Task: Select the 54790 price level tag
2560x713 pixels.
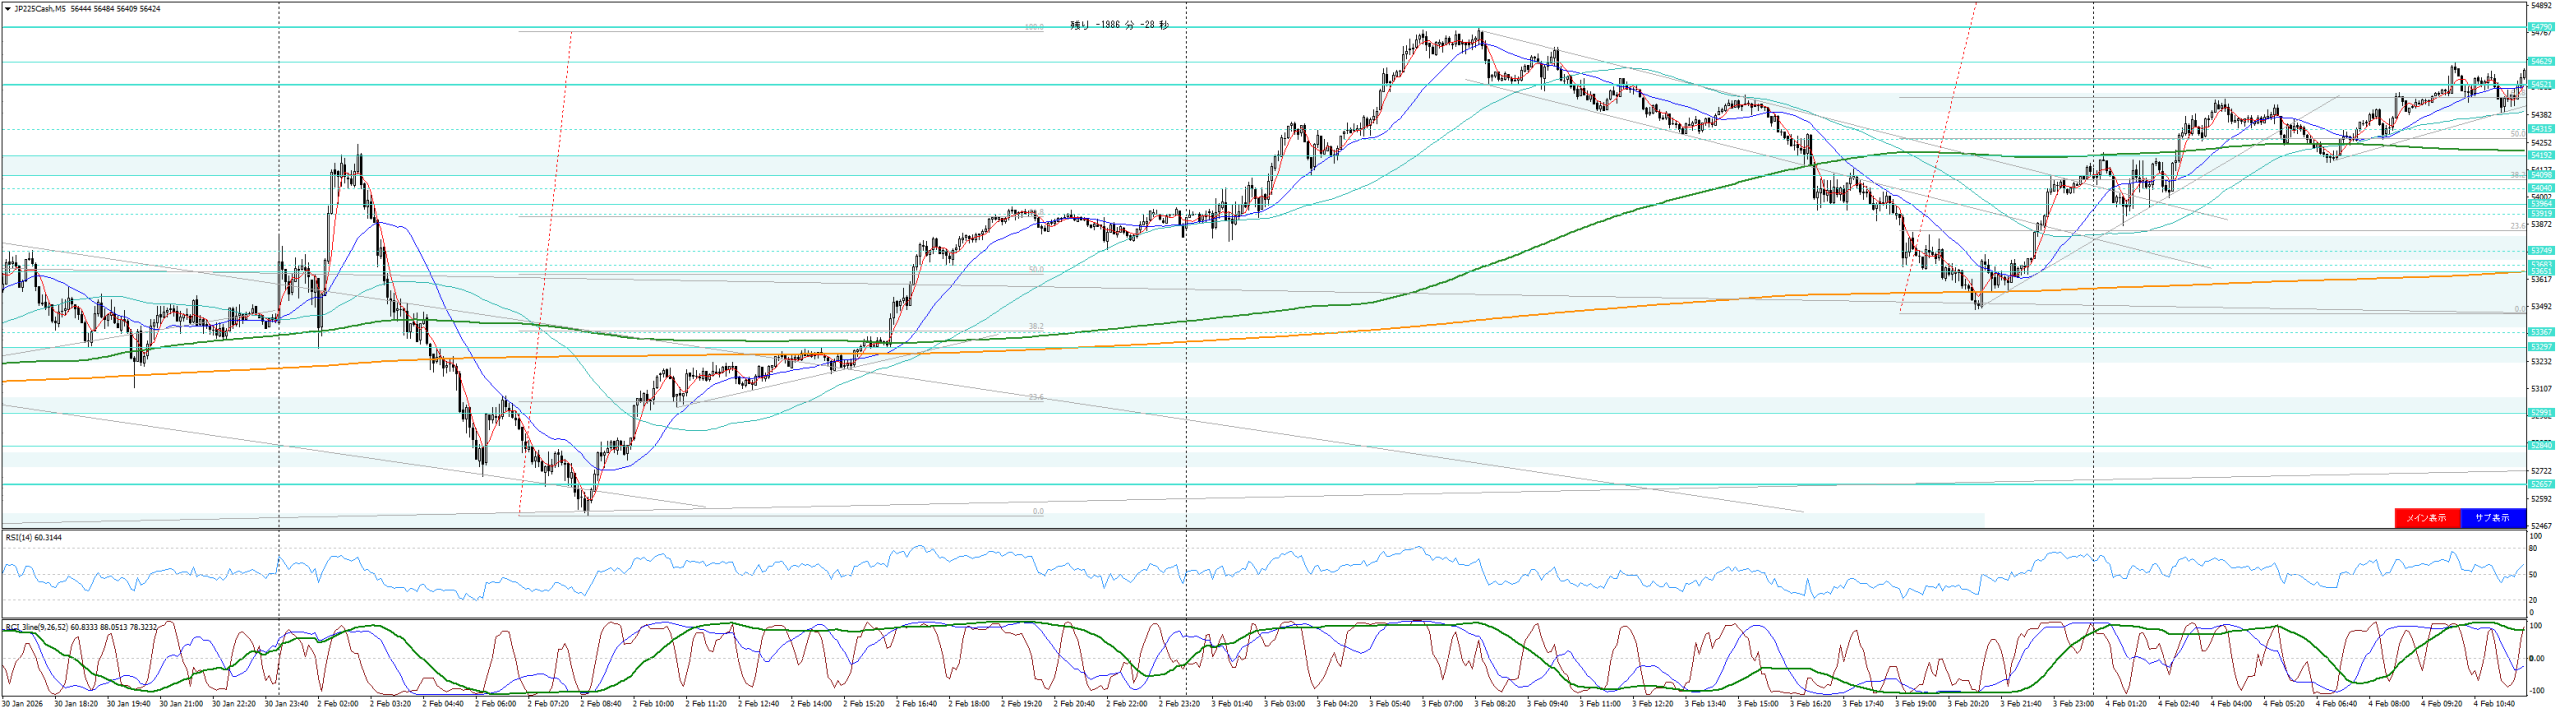Action: (2540, 27)
